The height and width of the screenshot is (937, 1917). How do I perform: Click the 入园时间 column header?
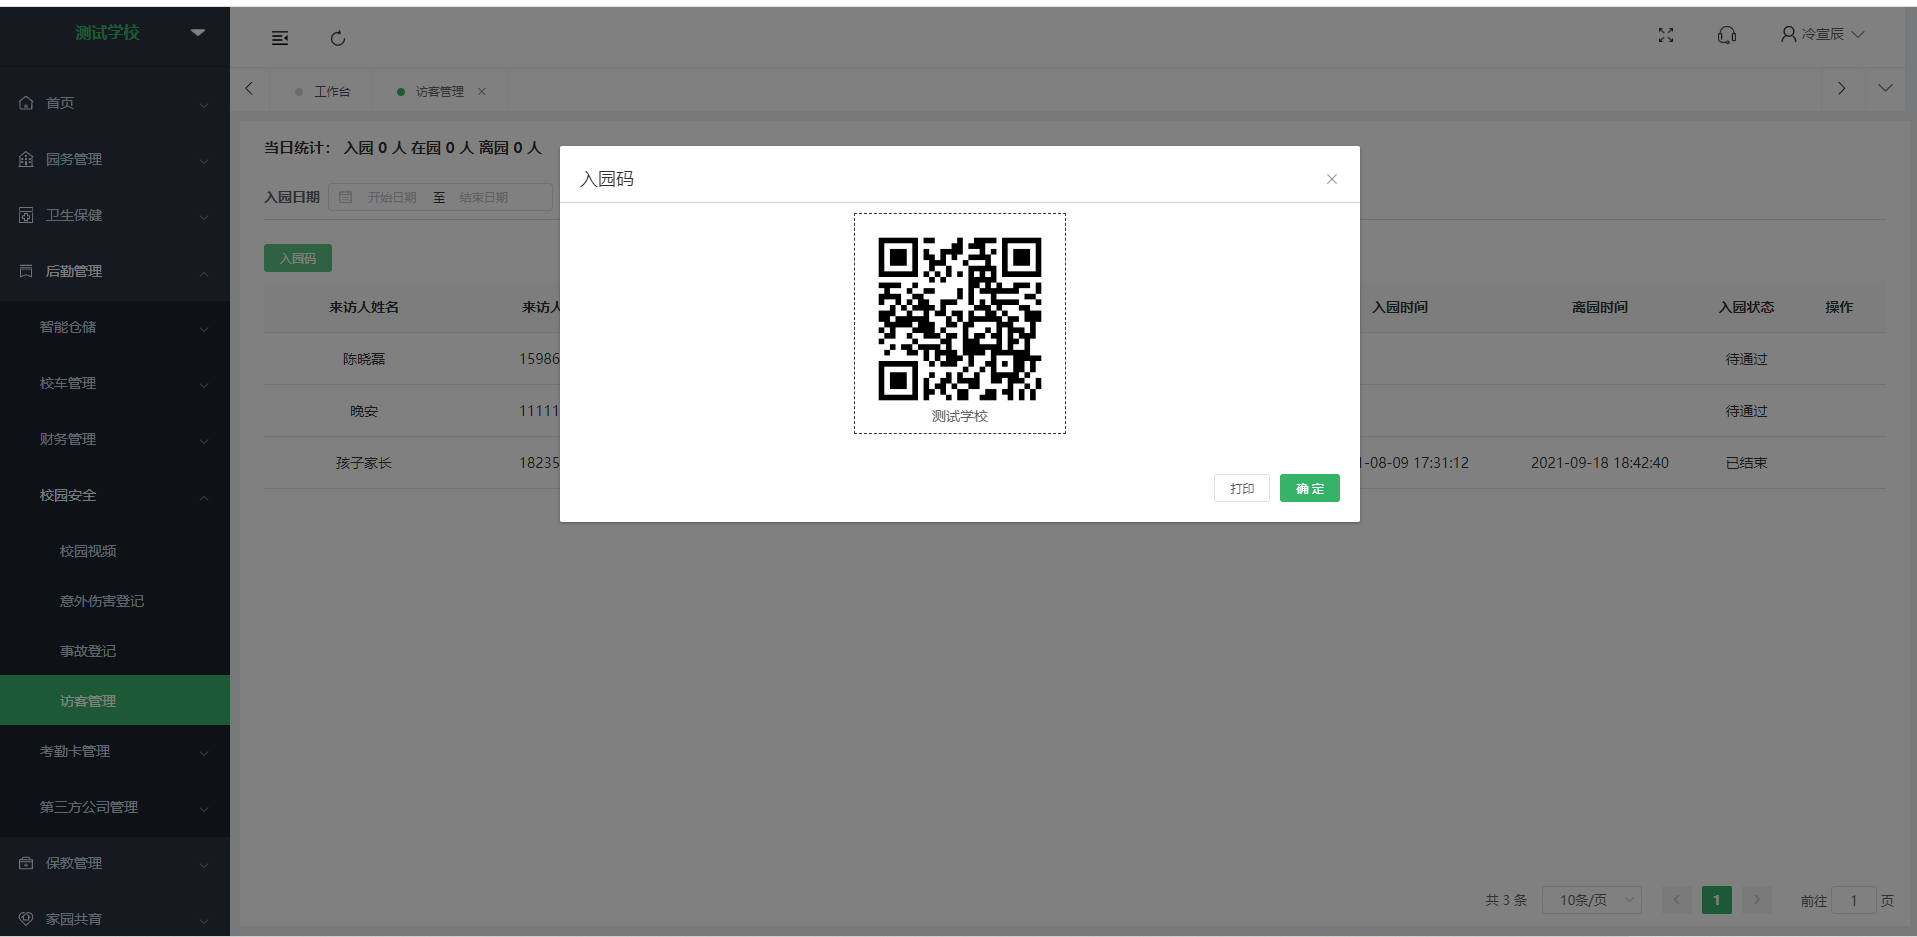(x=1400, y=307)
